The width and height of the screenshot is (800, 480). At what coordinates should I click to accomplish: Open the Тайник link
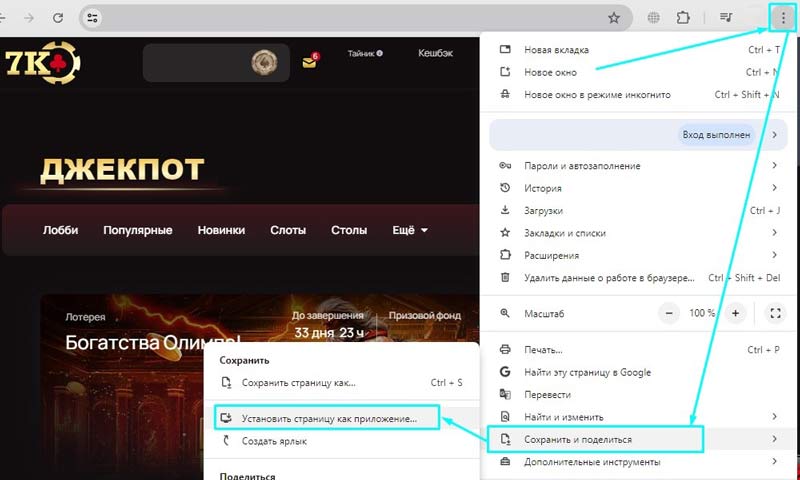point(361,53)
